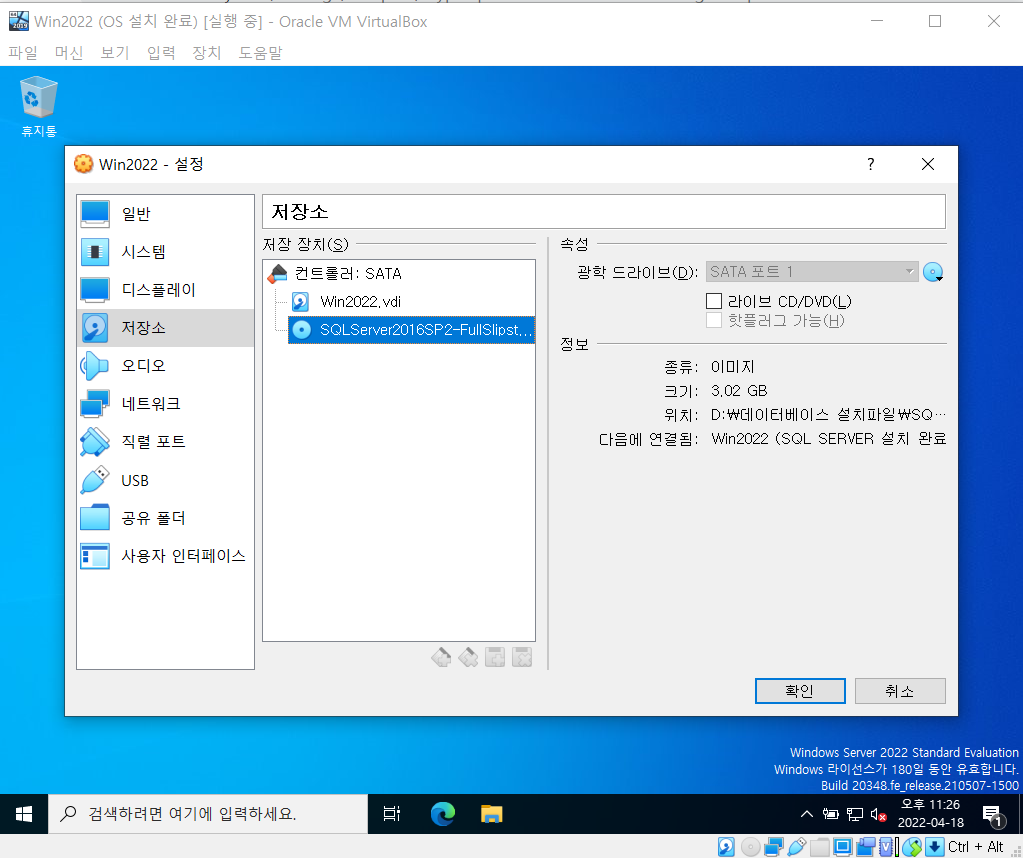Click the remove attachment icon below storage tree
The image size is (1023, 858).
click(522, 657)
